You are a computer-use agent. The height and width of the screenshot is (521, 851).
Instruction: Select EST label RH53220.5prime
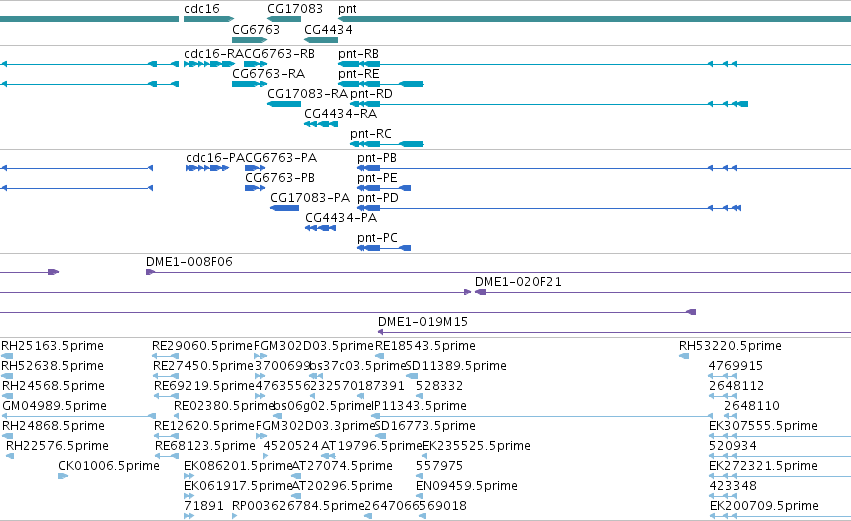[x=730, y=346]
